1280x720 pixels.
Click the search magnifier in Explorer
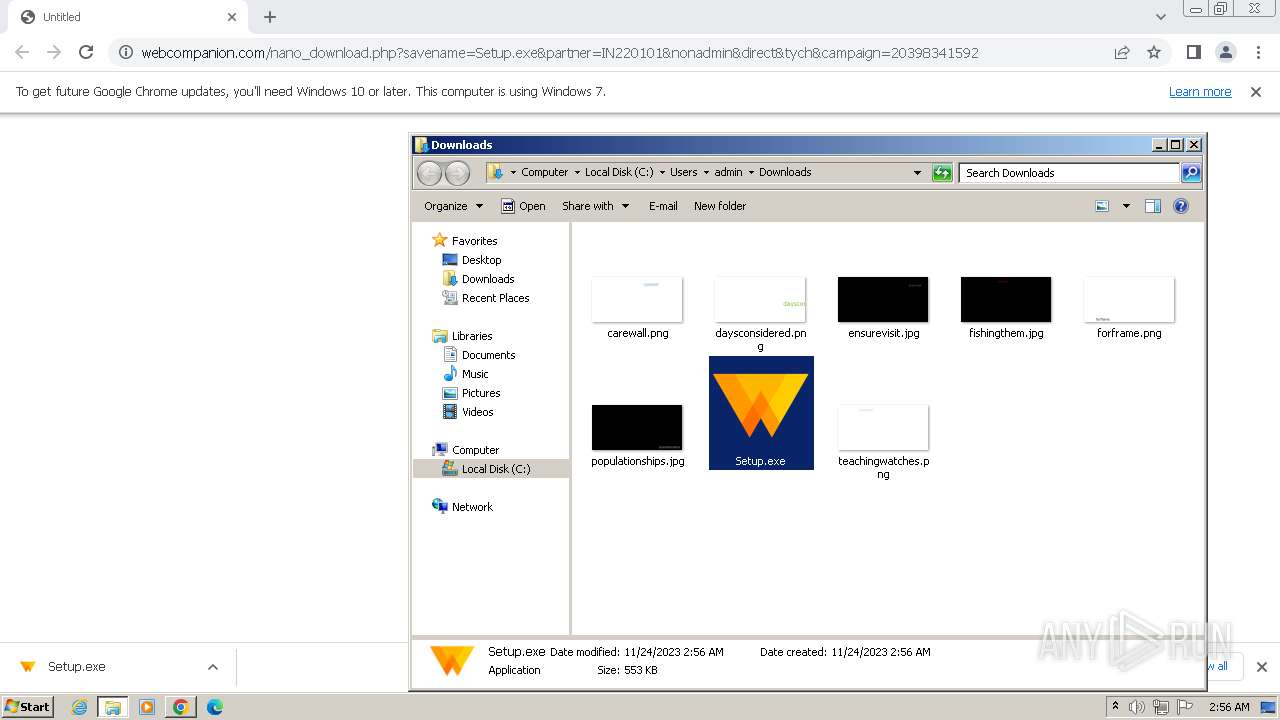coord(1190,173)
